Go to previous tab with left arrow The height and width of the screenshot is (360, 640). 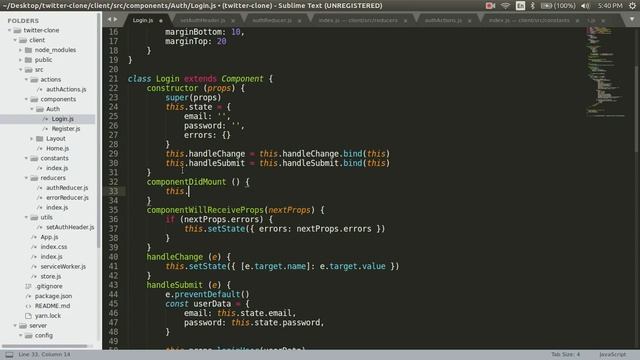click(x=109, y=19)
